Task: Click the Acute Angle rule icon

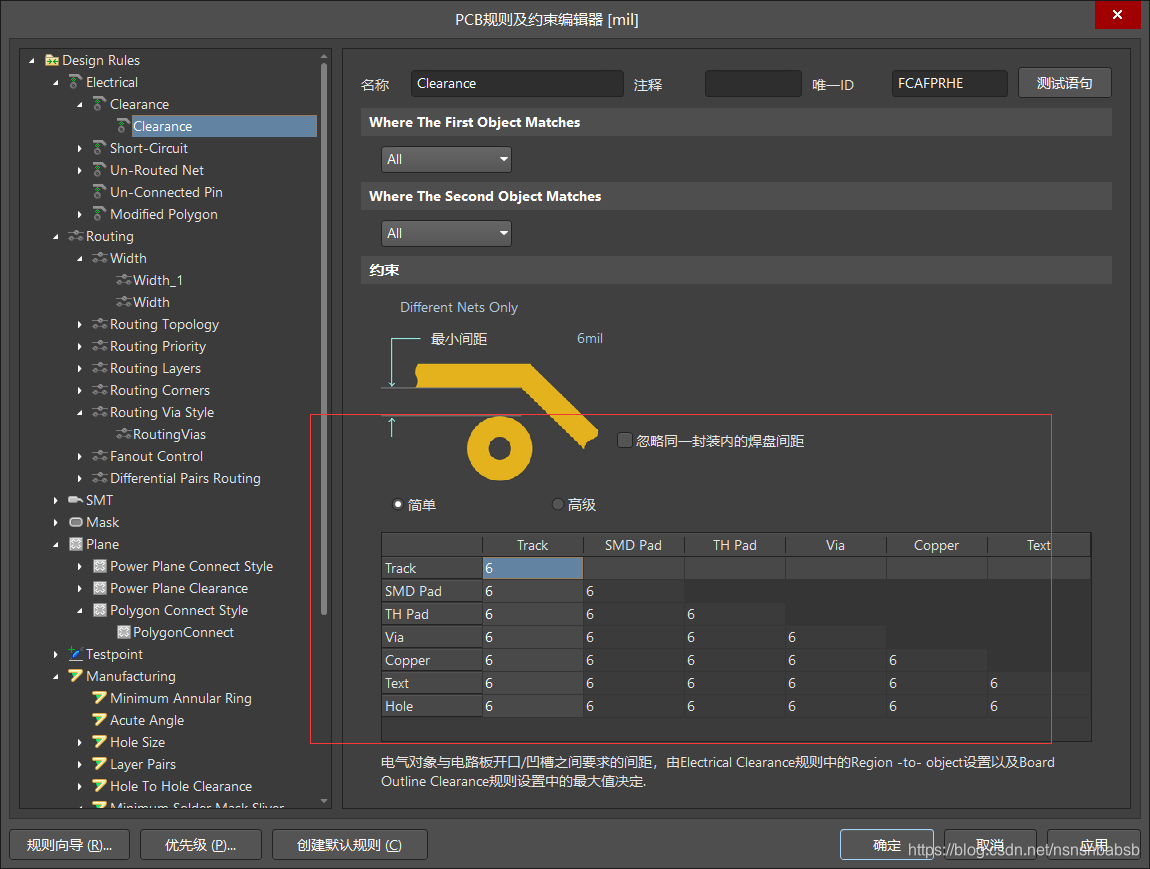Action: (x=99, y=720)
